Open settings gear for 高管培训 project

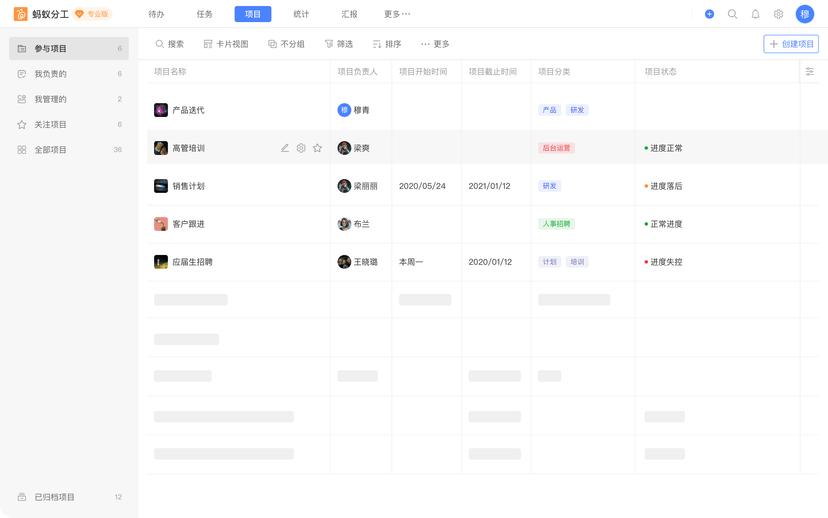[301, 148]
